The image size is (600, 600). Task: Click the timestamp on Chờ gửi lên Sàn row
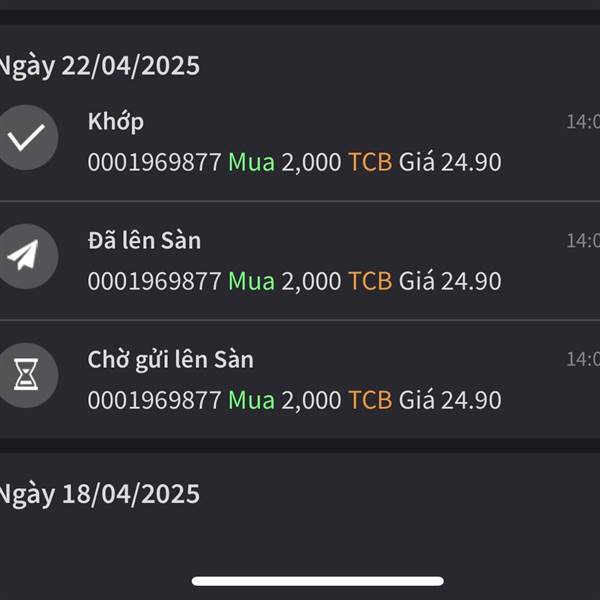[583, 360]
